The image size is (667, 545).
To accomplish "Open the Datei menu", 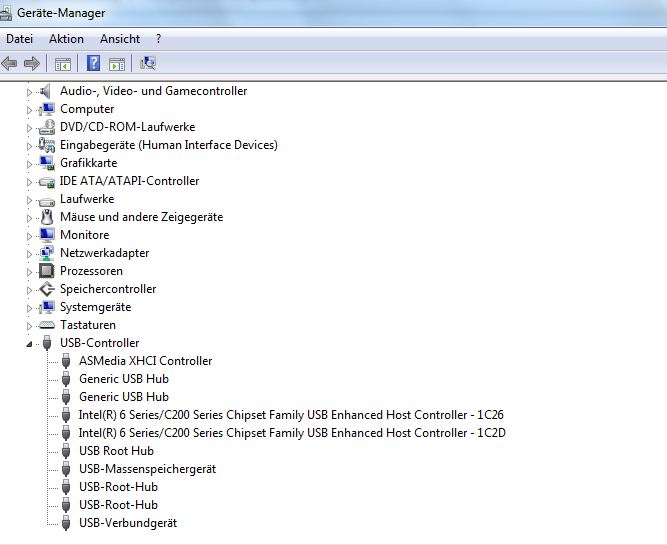I will pos(20,39).
